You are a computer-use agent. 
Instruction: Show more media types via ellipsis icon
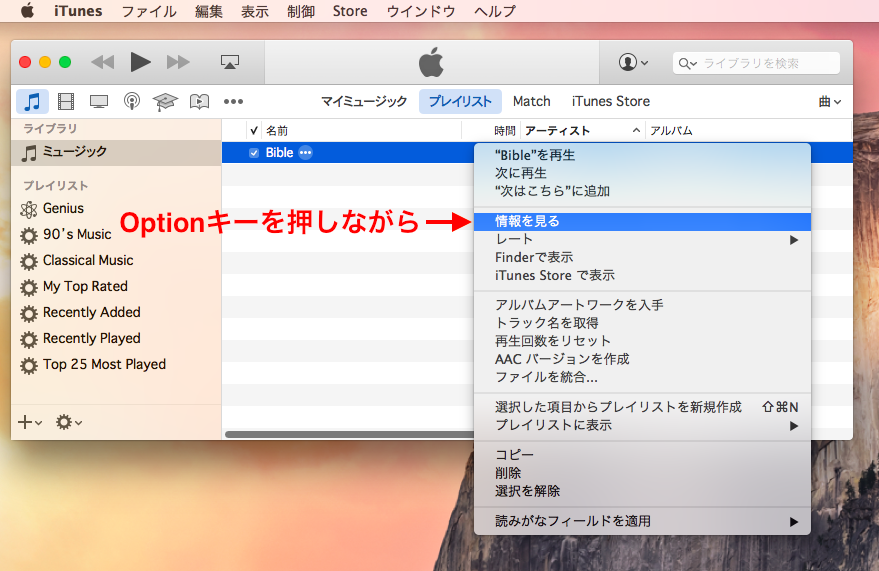pyautogui.click(x=233, y=101)
